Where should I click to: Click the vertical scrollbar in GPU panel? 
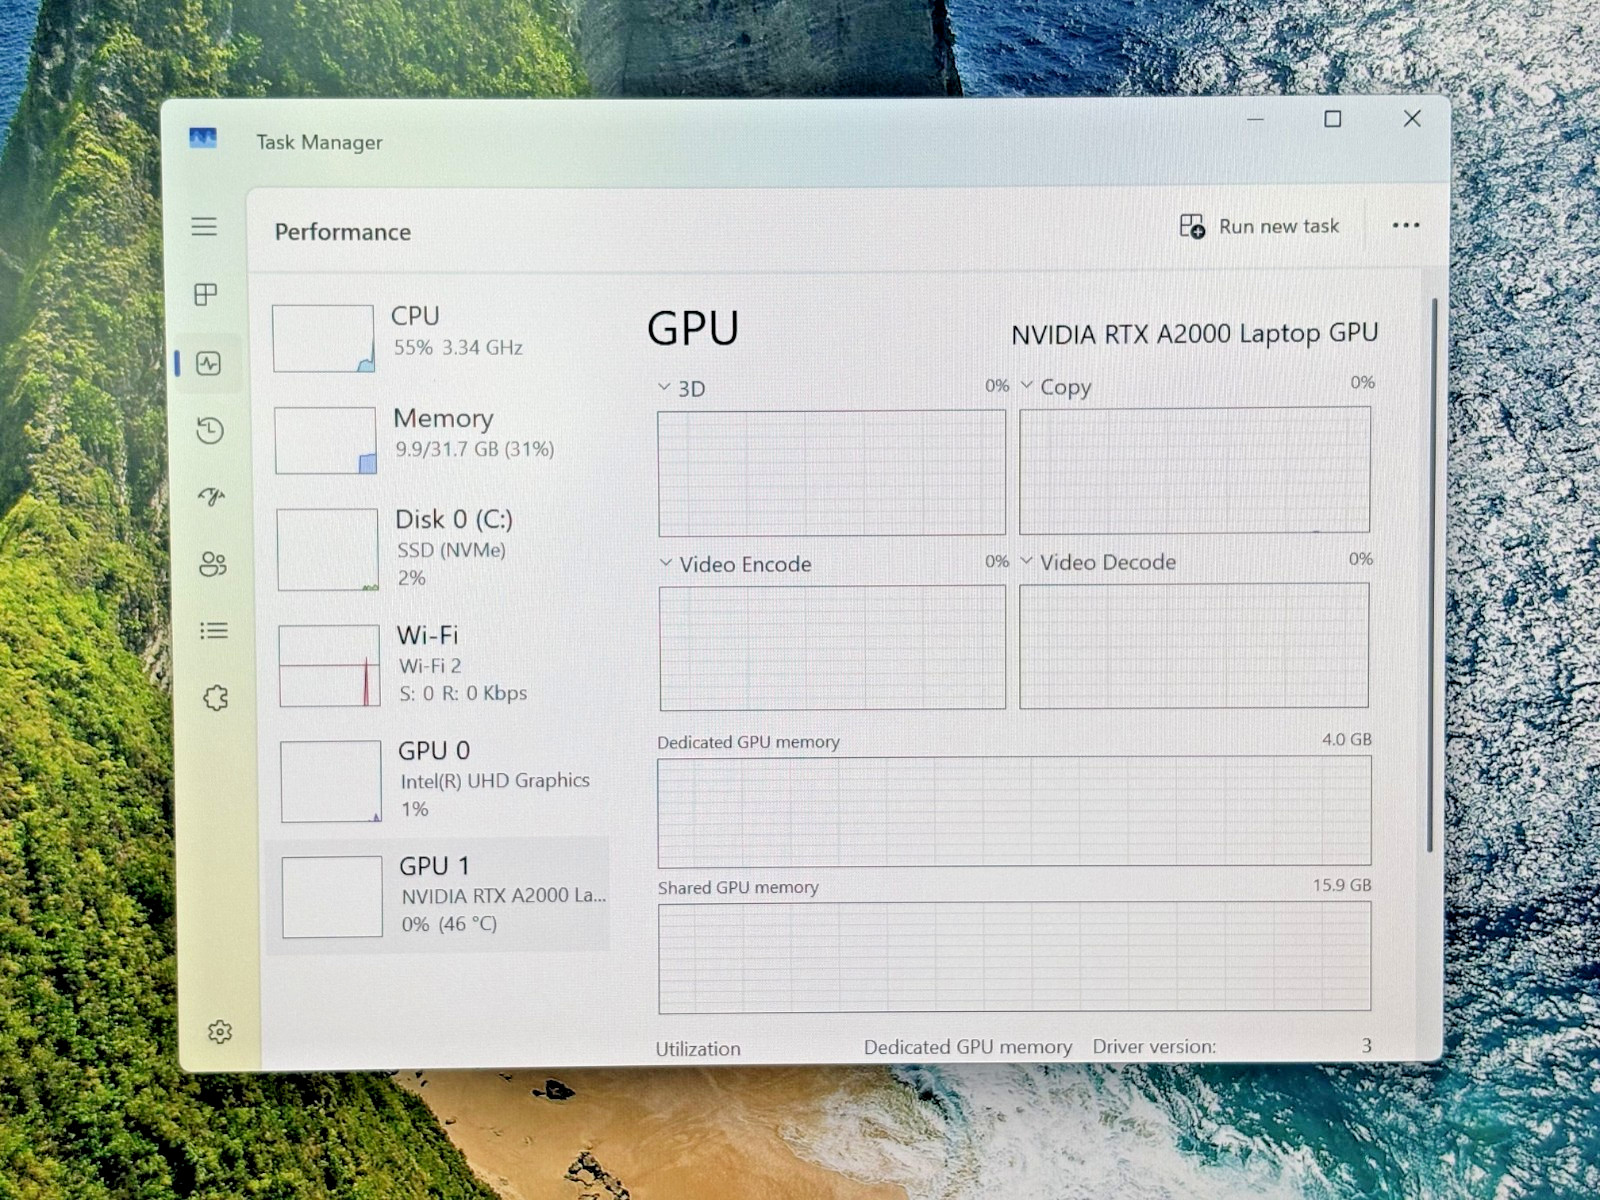pyautogui.click(x=1433, y=575)
